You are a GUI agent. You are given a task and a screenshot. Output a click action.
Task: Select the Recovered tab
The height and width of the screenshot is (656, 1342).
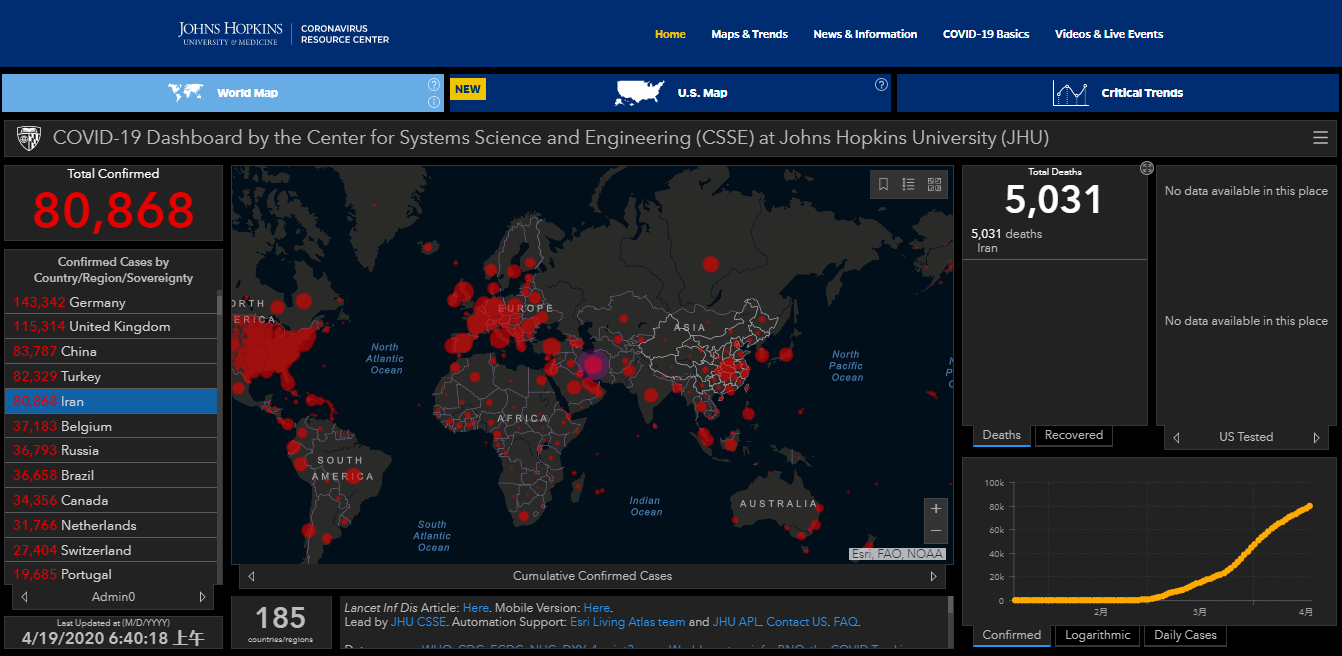(x=1073, y=435)
